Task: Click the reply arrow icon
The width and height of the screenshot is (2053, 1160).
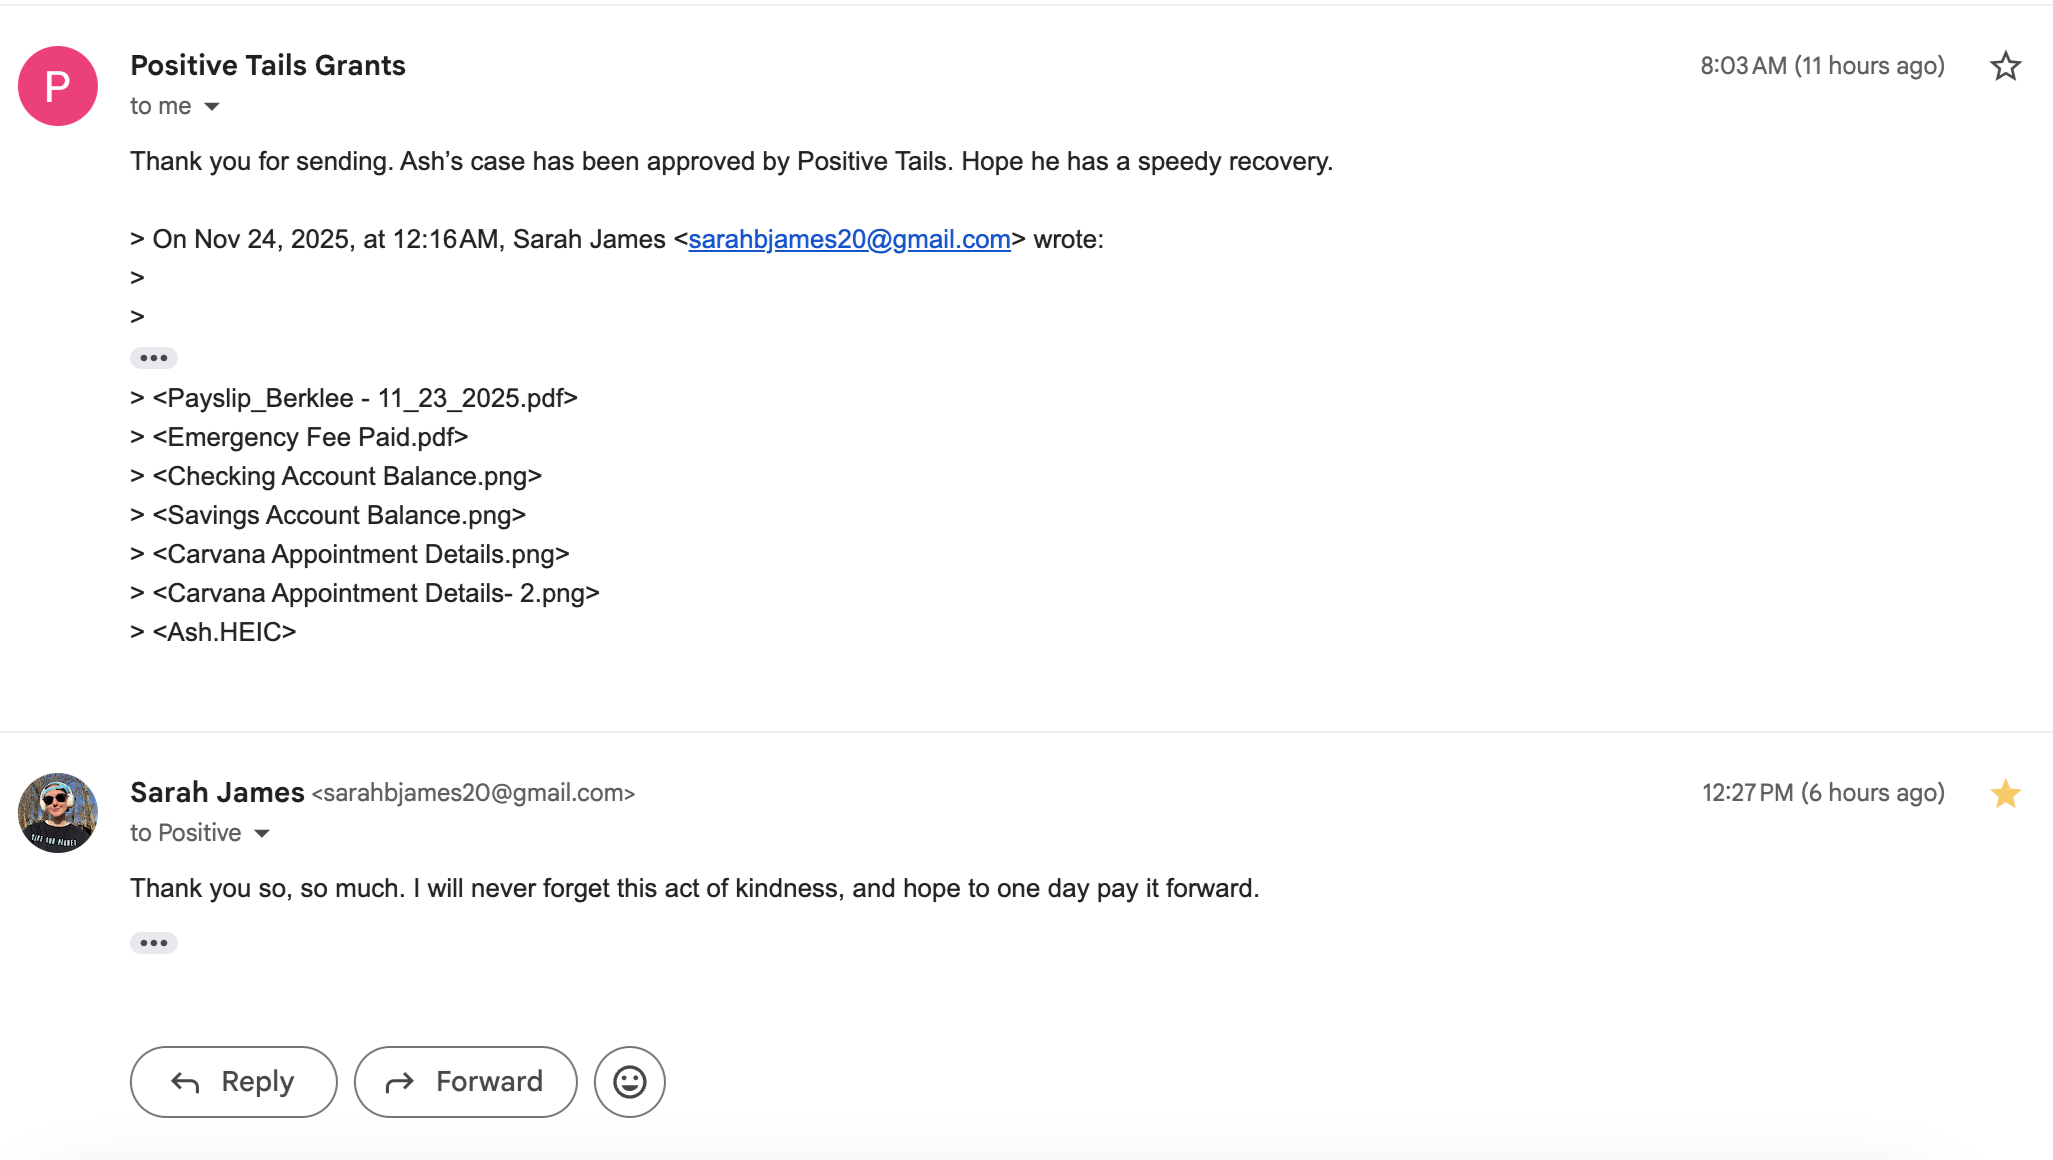Action: click(x=186, y=1082)
